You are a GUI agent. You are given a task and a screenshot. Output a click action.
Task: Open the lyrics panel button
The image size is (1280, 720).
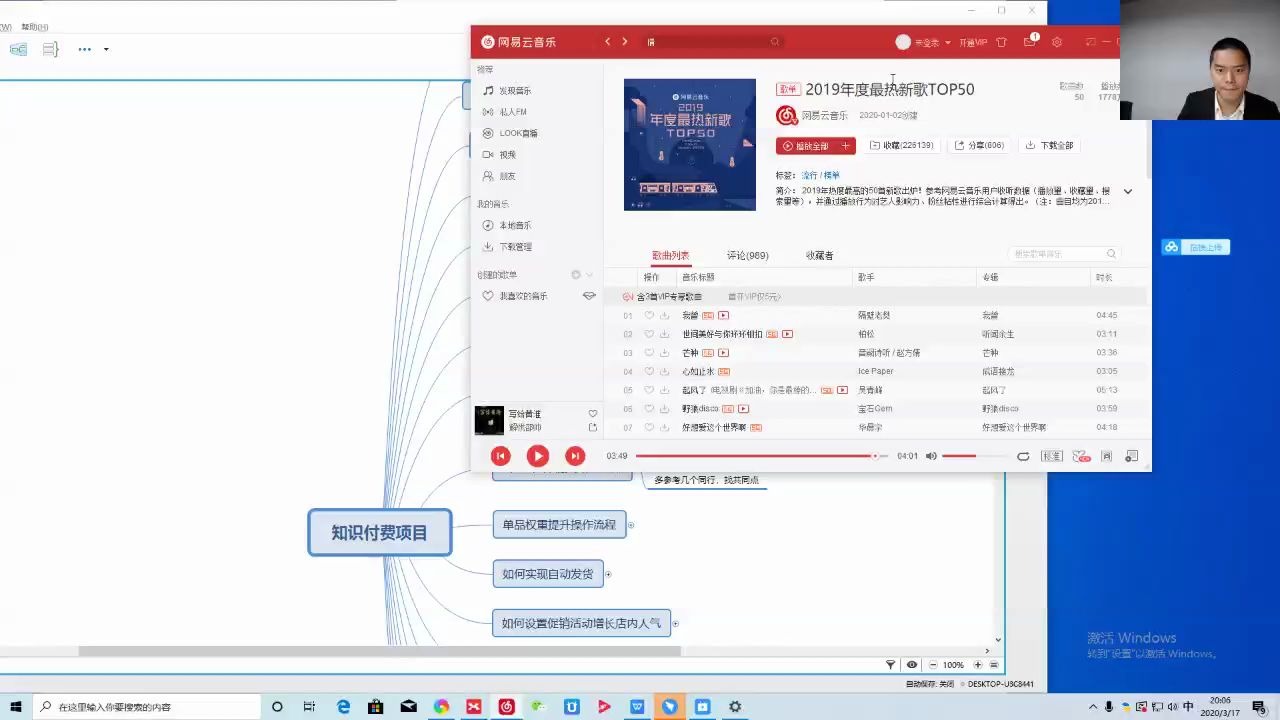1107,456
